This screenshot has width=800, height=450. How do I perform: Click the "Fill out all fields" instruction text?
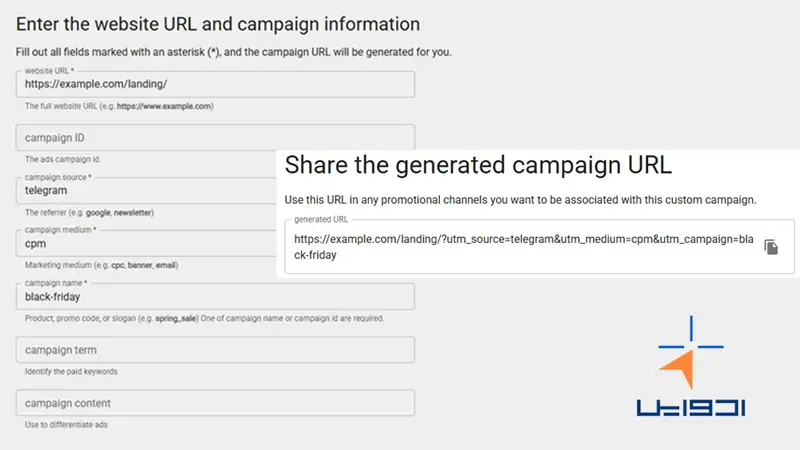coord(234,52)
